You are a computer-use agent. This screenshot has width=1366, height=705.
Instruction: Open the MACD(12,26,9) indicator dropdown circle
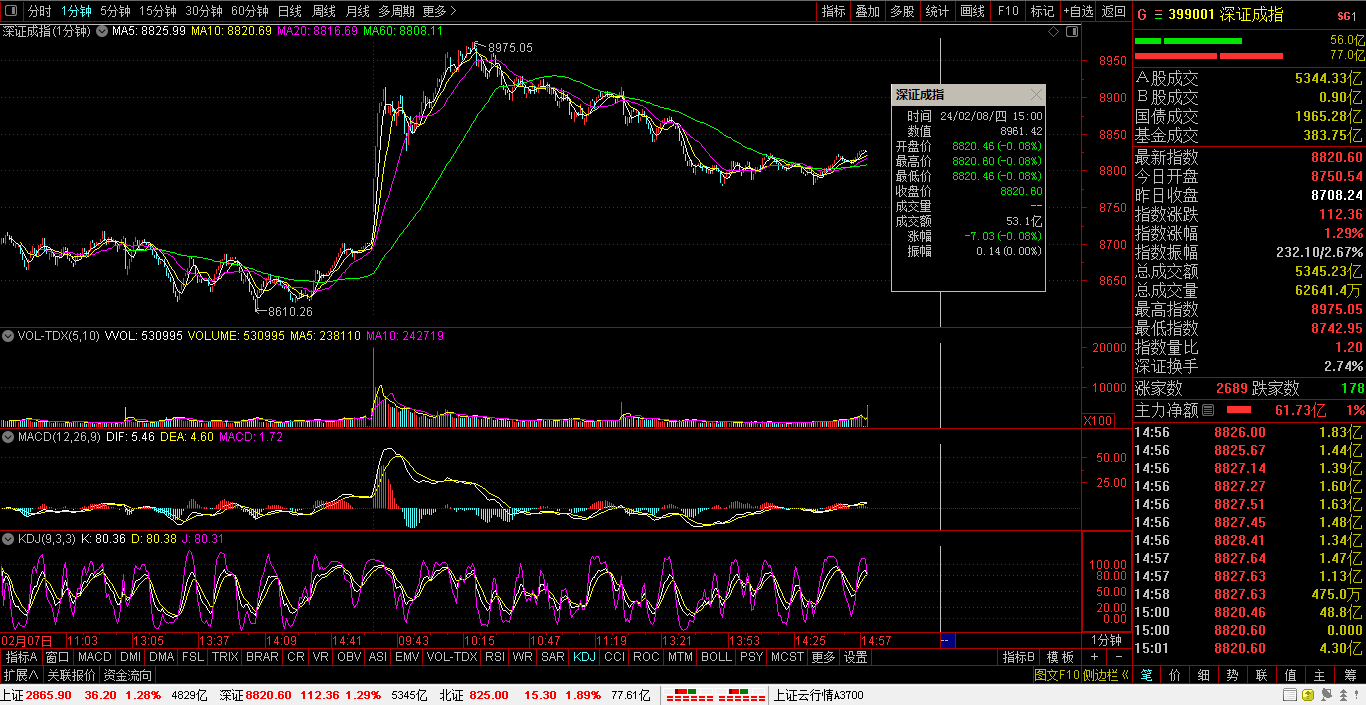coord(8,437)
